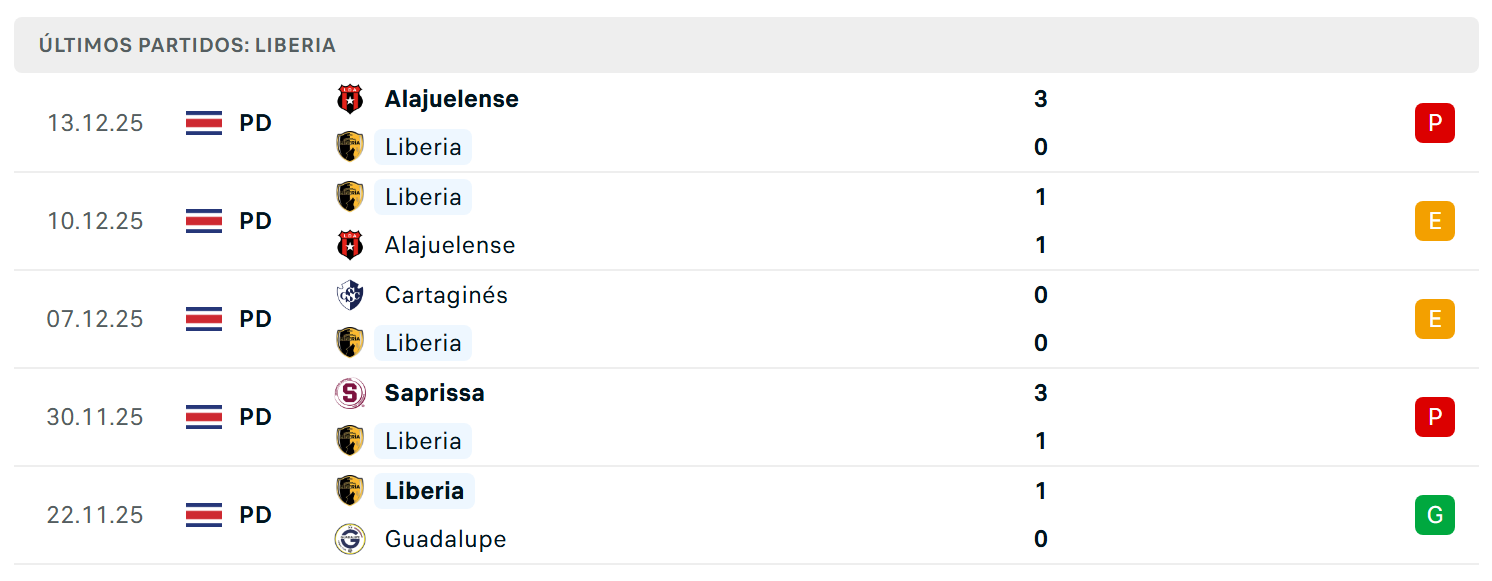
Task: Click the orange E badge for the 10.12.25 match
Action: tap(1435, 221)
